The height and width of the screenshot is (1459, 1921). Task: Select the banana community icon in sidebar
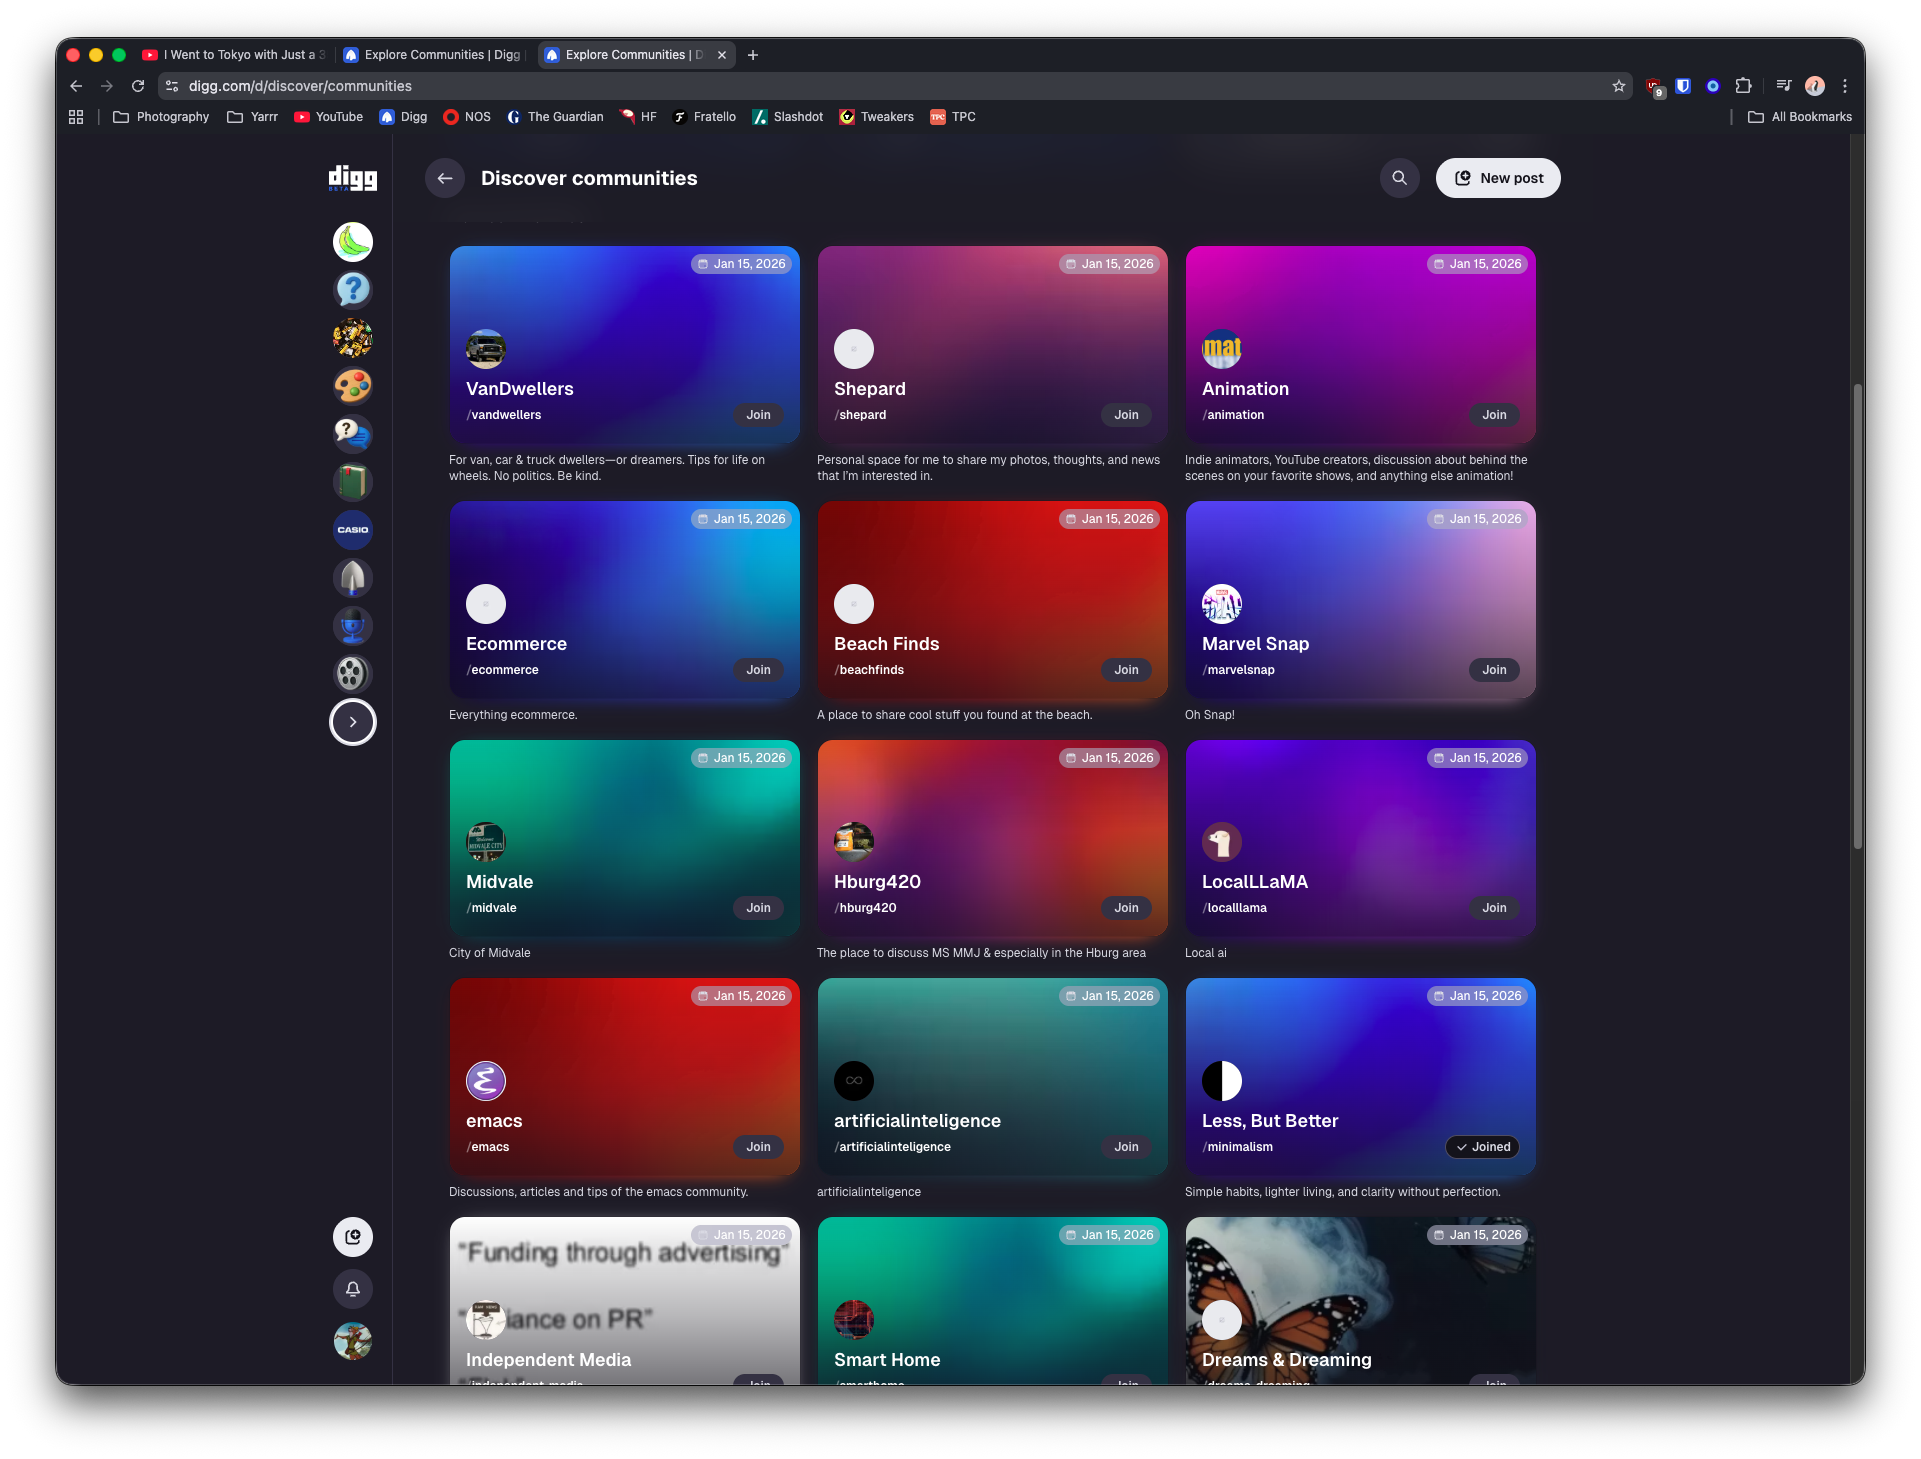click(352, 241)
